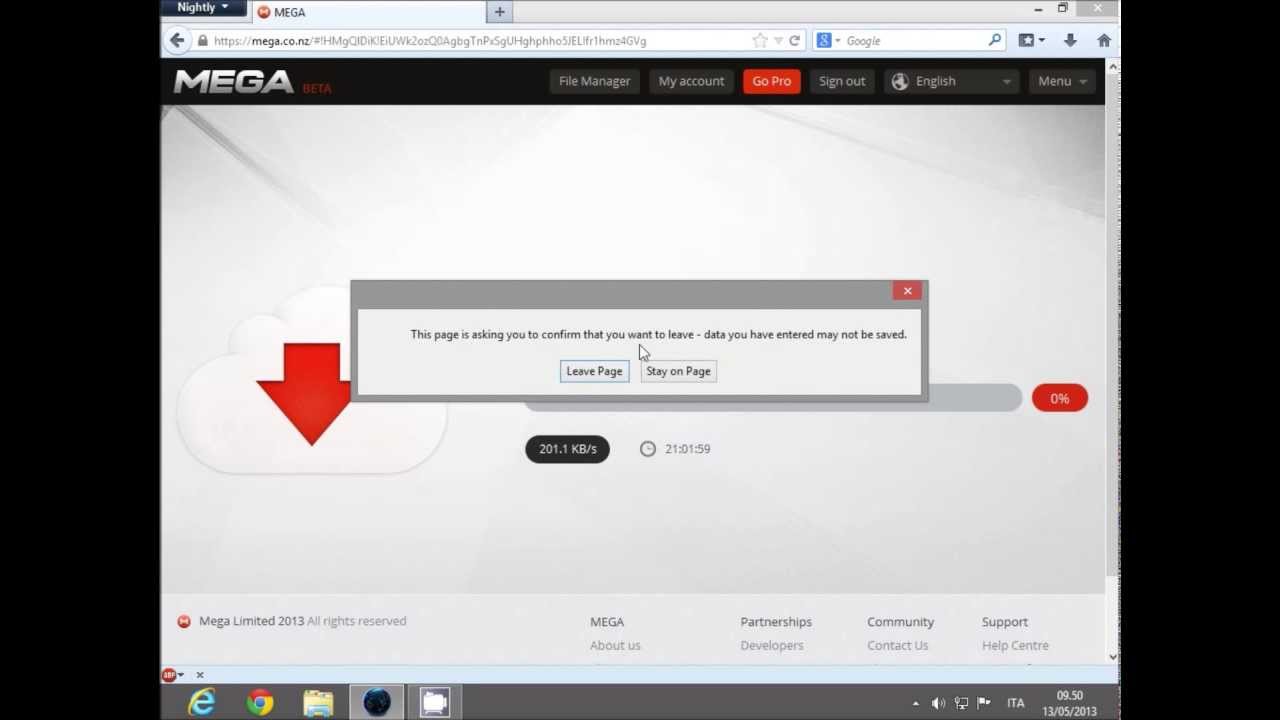The height and width of the screenshot is (720, 1280).
Task: Click the 0% progress indicator
Action: pyautogui.click(x=1060, y=398)
